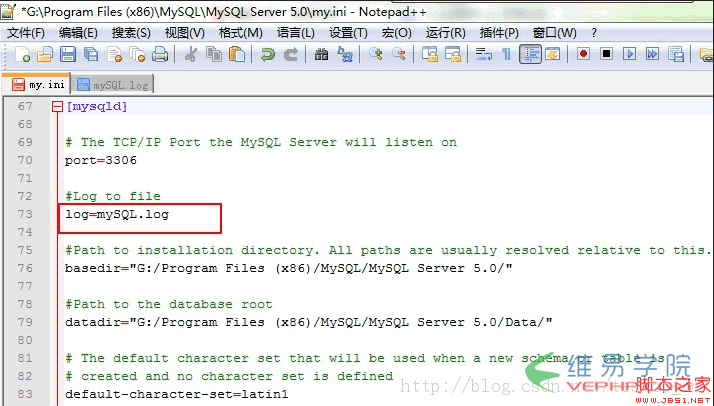Screen dimensions: 714x406
Task: Switch to the mySQL.log tab
Action: click(112, 85)
